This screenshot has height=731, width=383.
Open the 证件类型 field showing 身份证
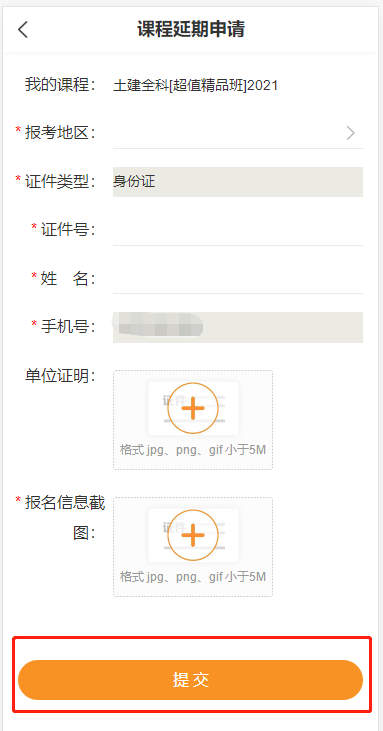pyautogui.click(x=238, y=182)
